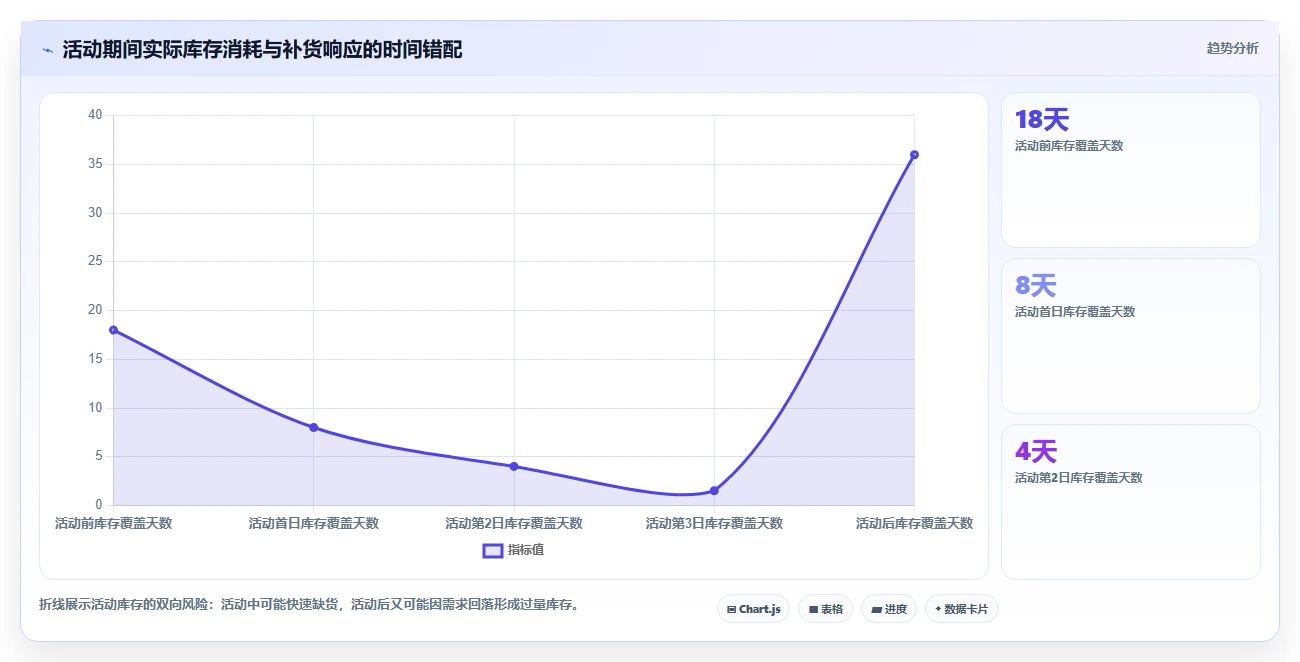Click the y-axis value 40
The width and height of the screenshot is (1300, 662).
tap(95, 115)
